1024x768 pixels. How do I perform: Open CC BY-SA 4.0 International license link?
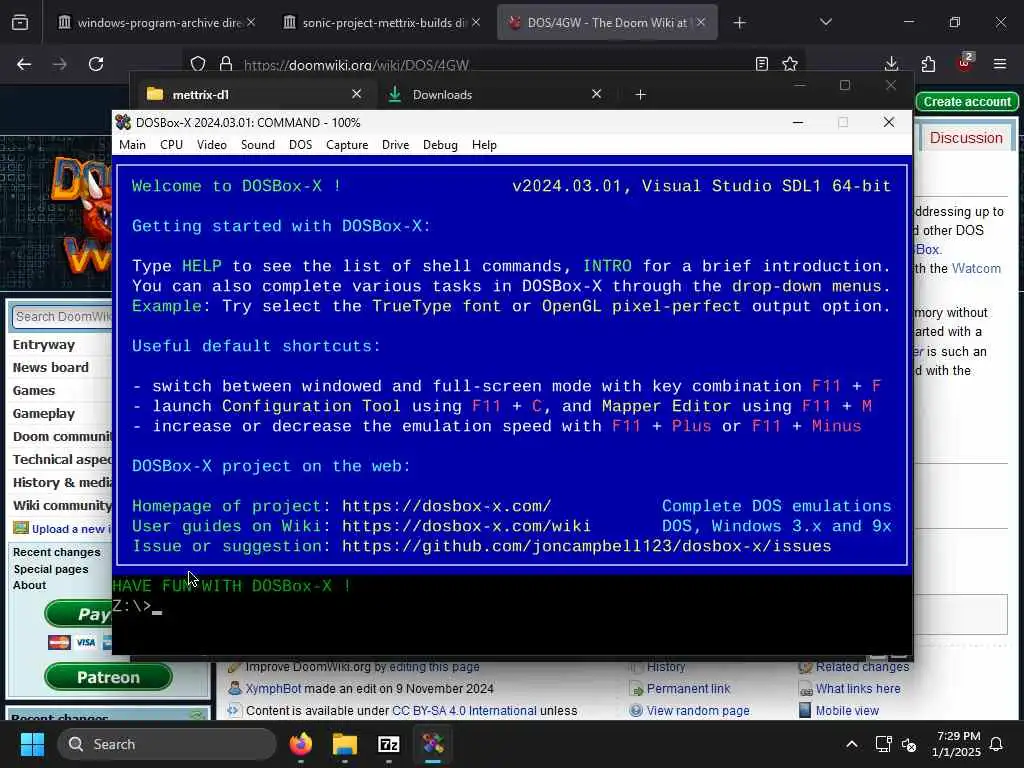(464, 711)
